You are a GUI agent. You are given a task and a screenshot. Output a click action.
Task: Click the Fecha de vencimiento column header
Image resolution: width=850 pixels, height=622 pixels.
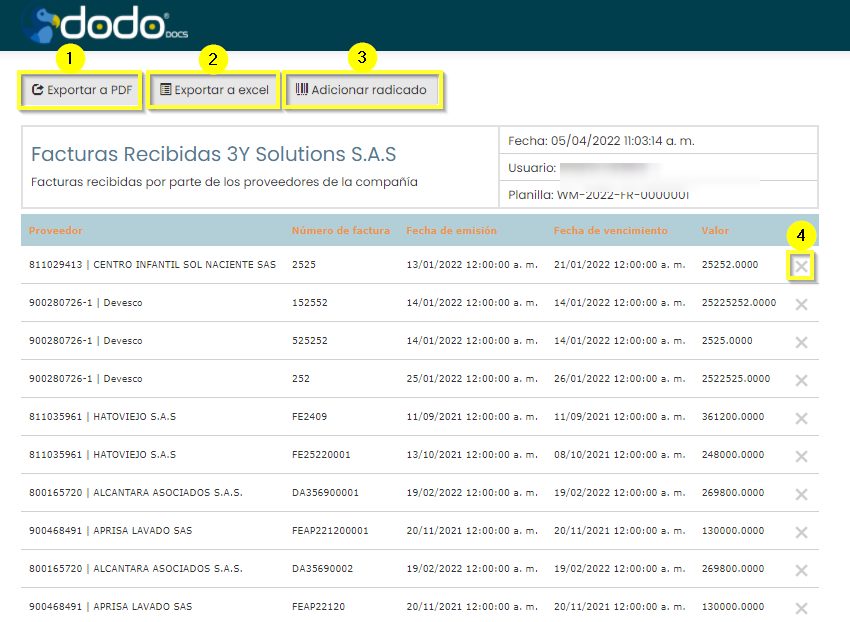(610, 230)
